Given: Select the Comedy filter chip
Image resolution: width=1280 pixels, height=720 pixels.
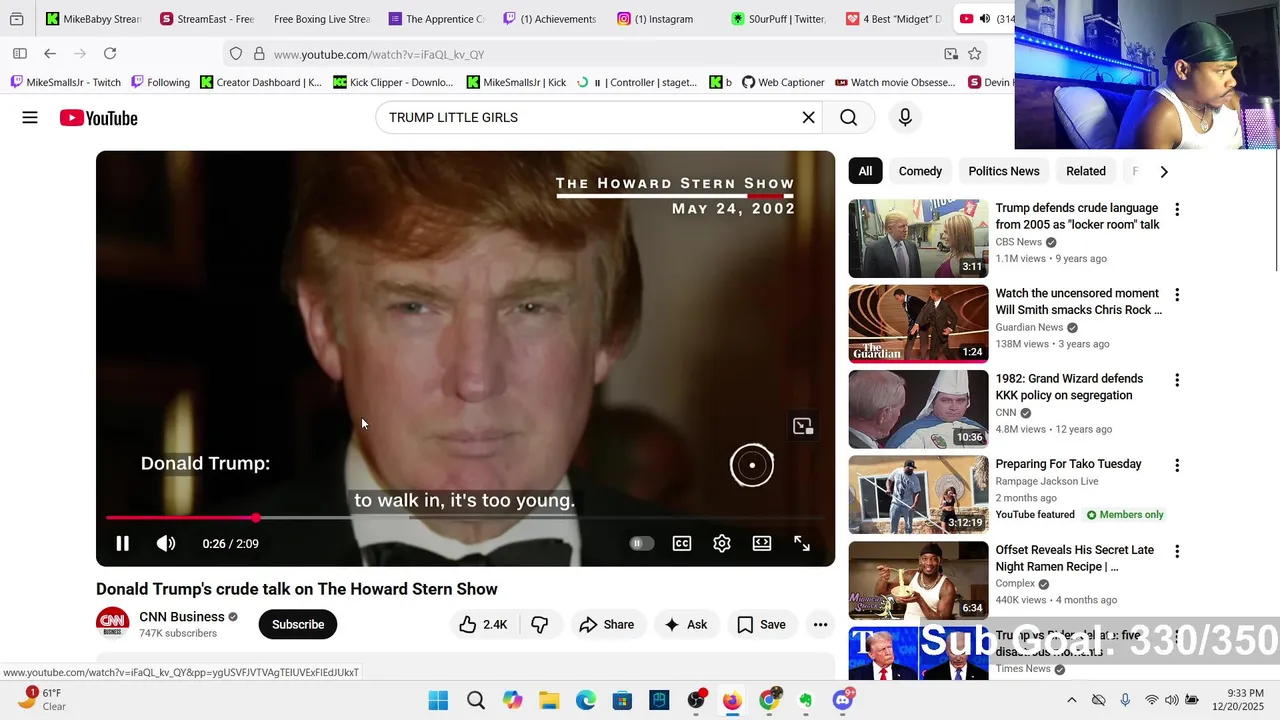Looking at the screenshot, I should [920, 171].
